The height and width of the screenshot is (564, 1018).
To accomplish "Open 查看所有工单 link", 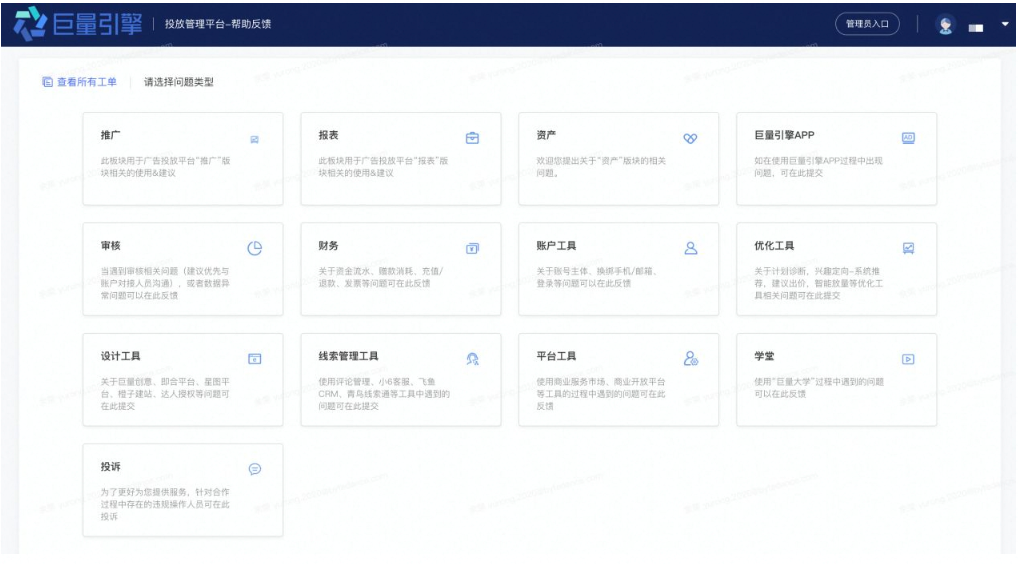I will 87,82.
